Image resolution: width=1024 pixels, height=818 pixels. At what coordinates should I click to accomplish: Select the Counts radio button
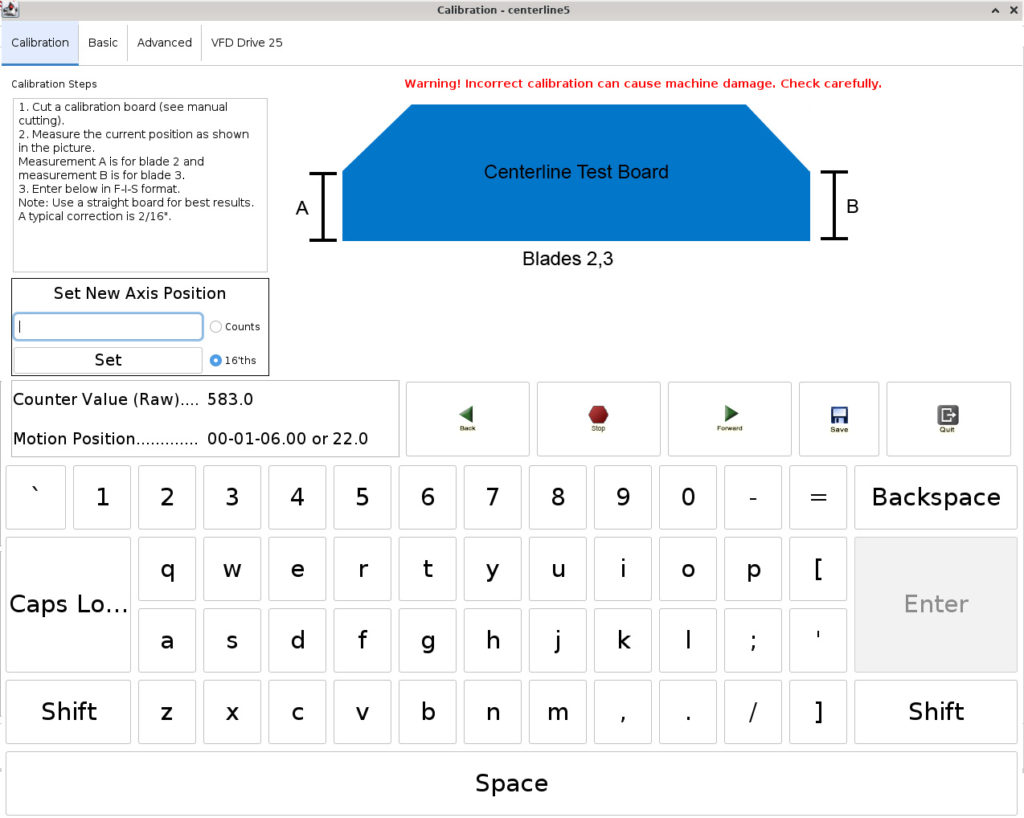216,326
